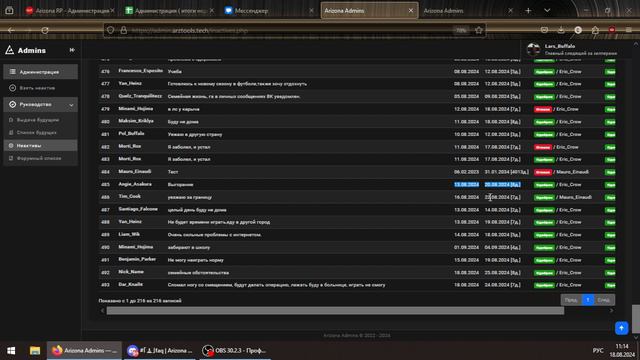
Task: Open the Pocket save icon
Action: pyautogui.click(x=544, y=30)
